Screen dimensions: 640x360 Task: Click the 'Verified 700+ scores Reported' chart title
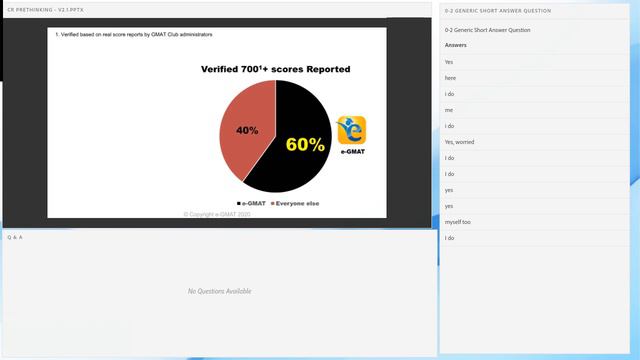click(276, 69)
